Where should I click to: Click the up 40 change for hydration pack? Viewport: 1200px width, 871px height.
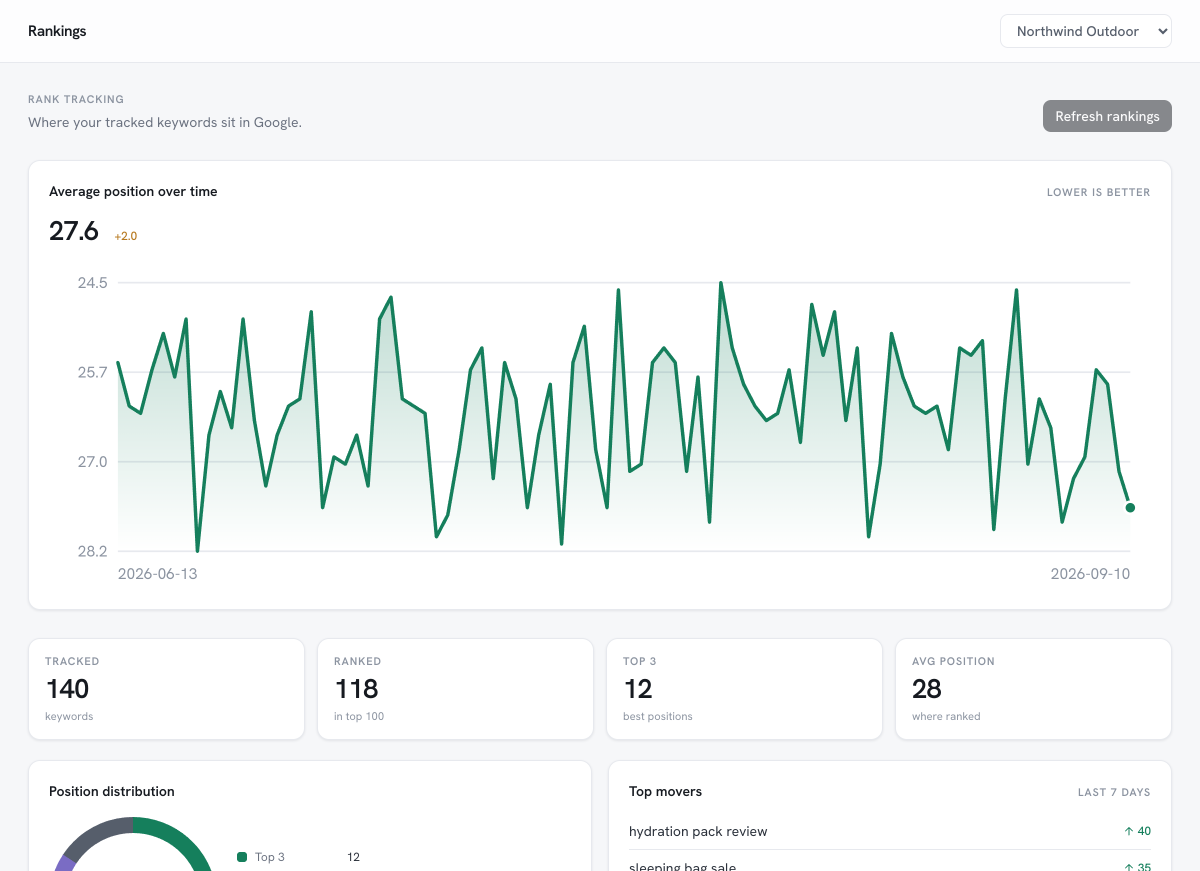(x=1137, y=831)
